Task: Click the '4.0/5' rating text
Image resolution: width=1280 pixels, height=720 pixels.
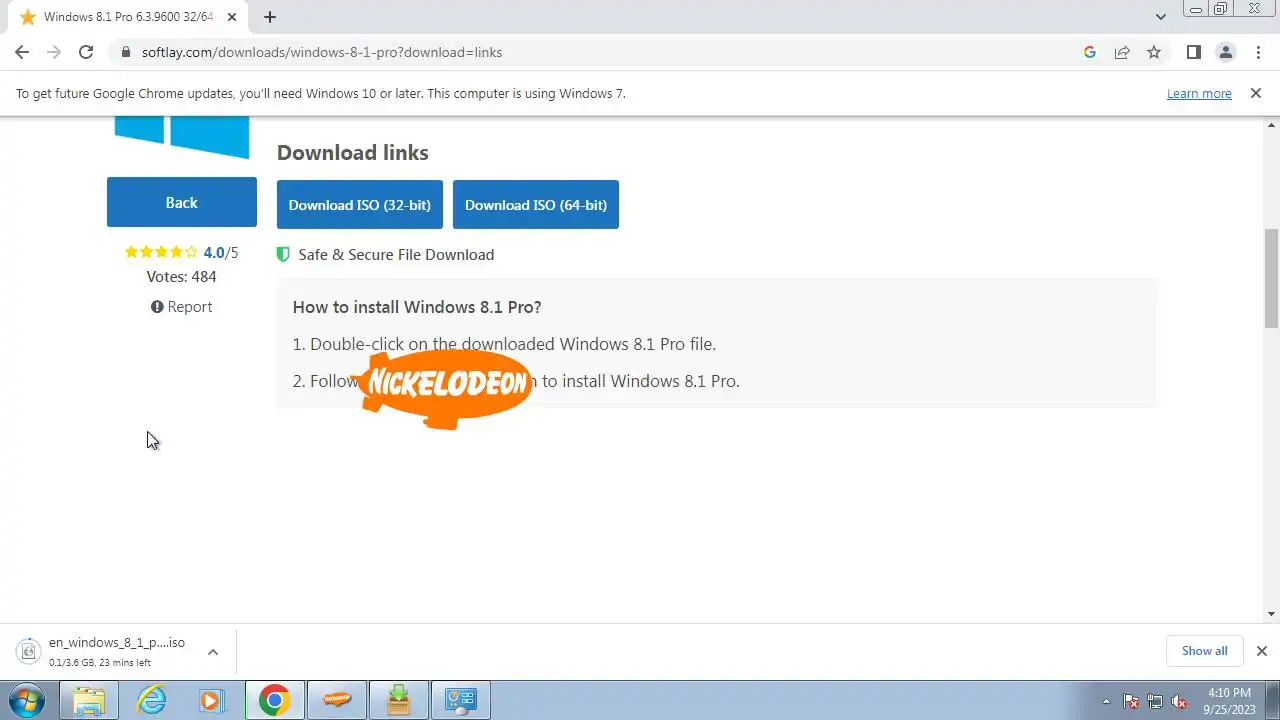Action: [x=221, y=253]
